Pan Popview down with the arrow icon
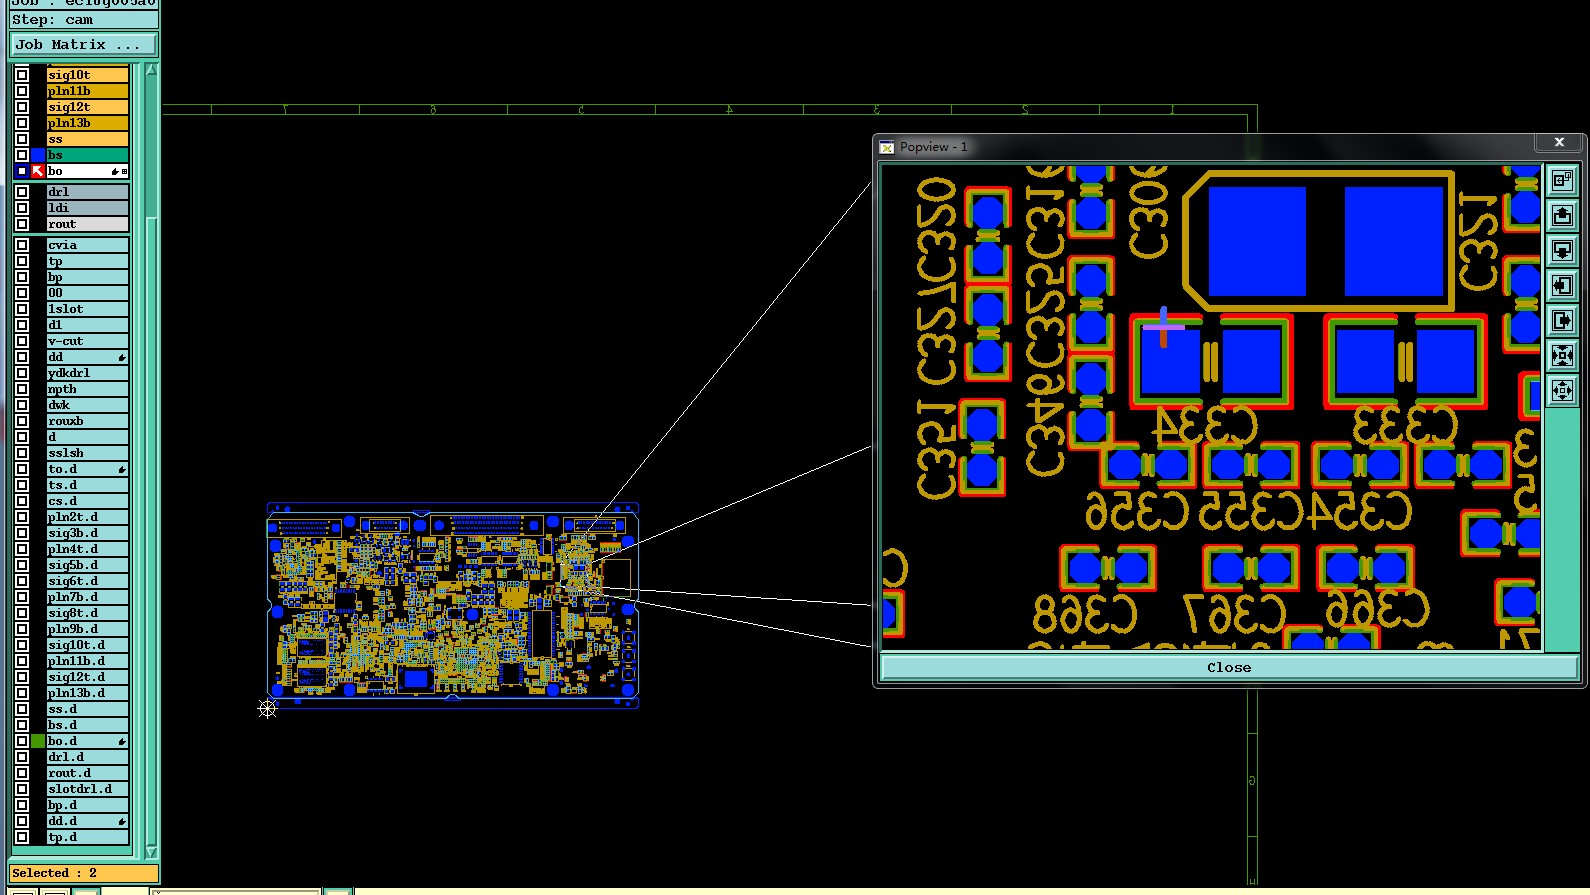 point(1562,251)
